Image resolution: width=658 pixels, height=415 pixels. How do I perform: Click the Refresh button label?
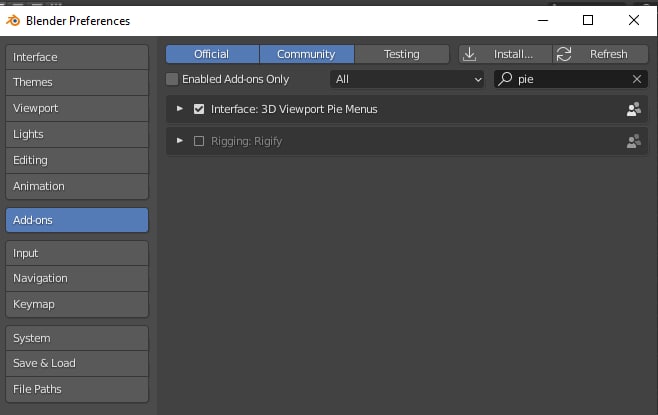pos(608,54)
